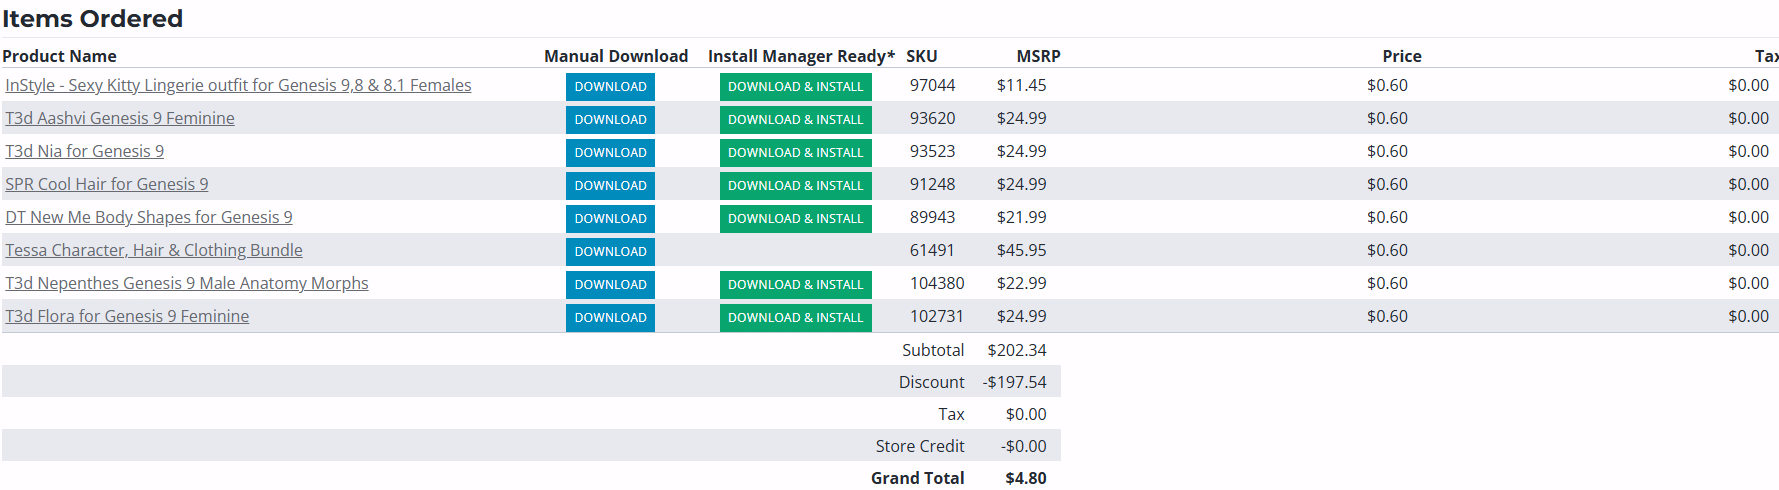Open the T3d Nia for Genesis 9 link

[85, 151]
